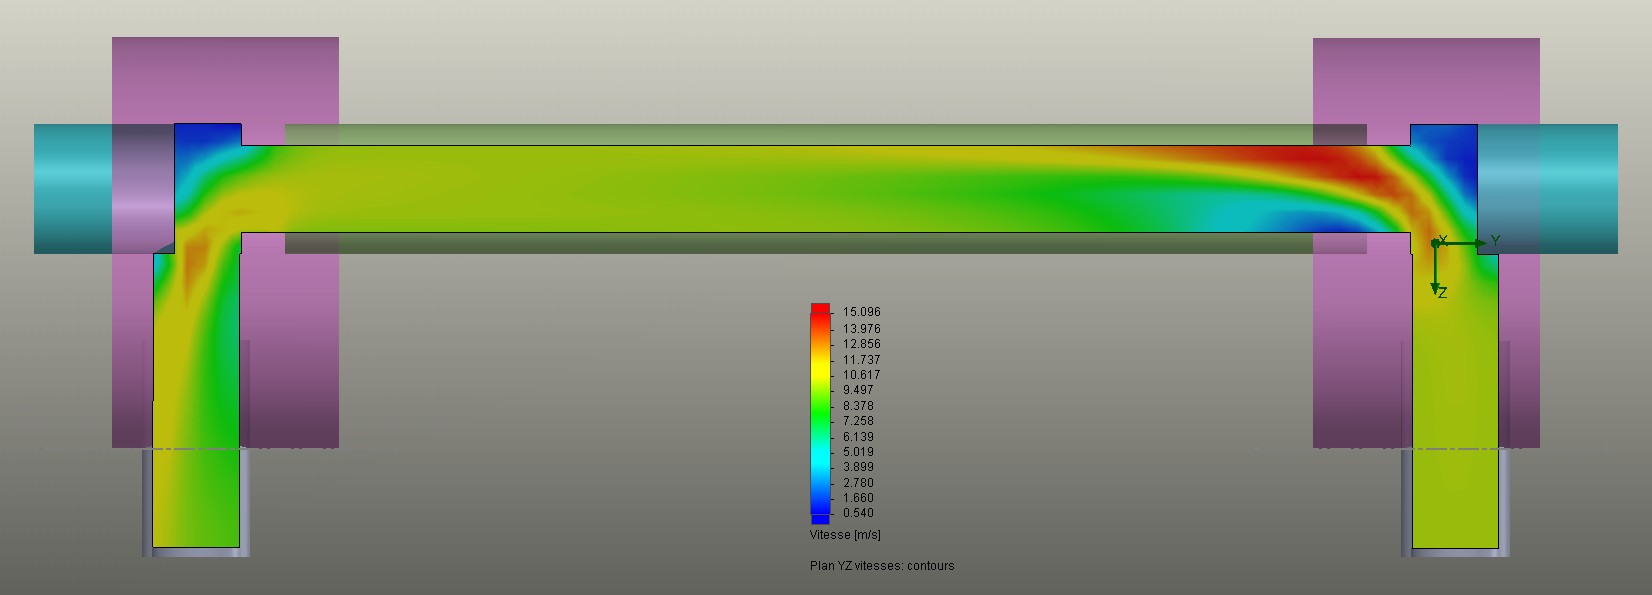This screenshot has width=1652, height=595.
Task: Select the "Vitesse [m/s]" legend title
Action: 845,535
